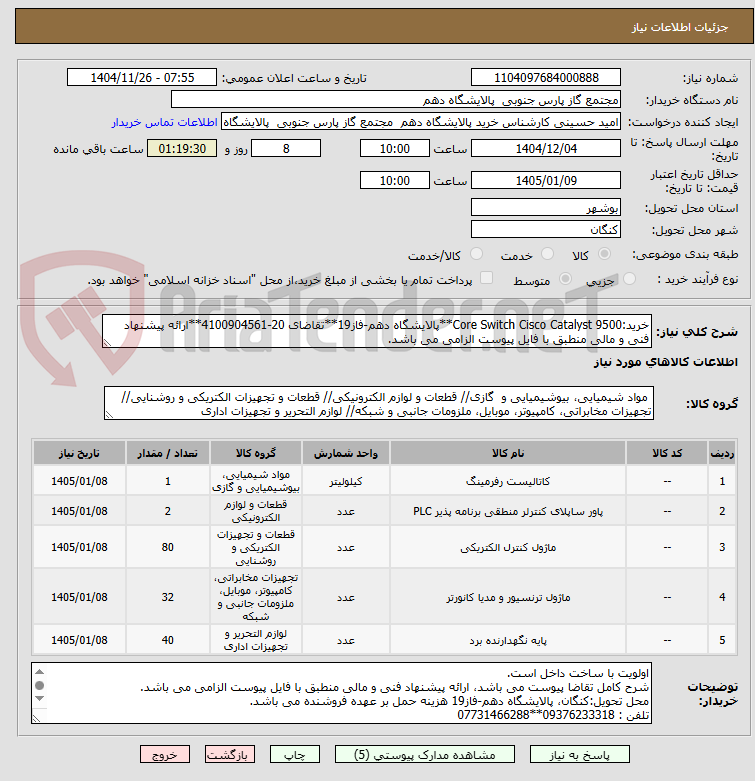Click the remaining days field 8
Screen dimensions: 755x781
pos(286,148)
